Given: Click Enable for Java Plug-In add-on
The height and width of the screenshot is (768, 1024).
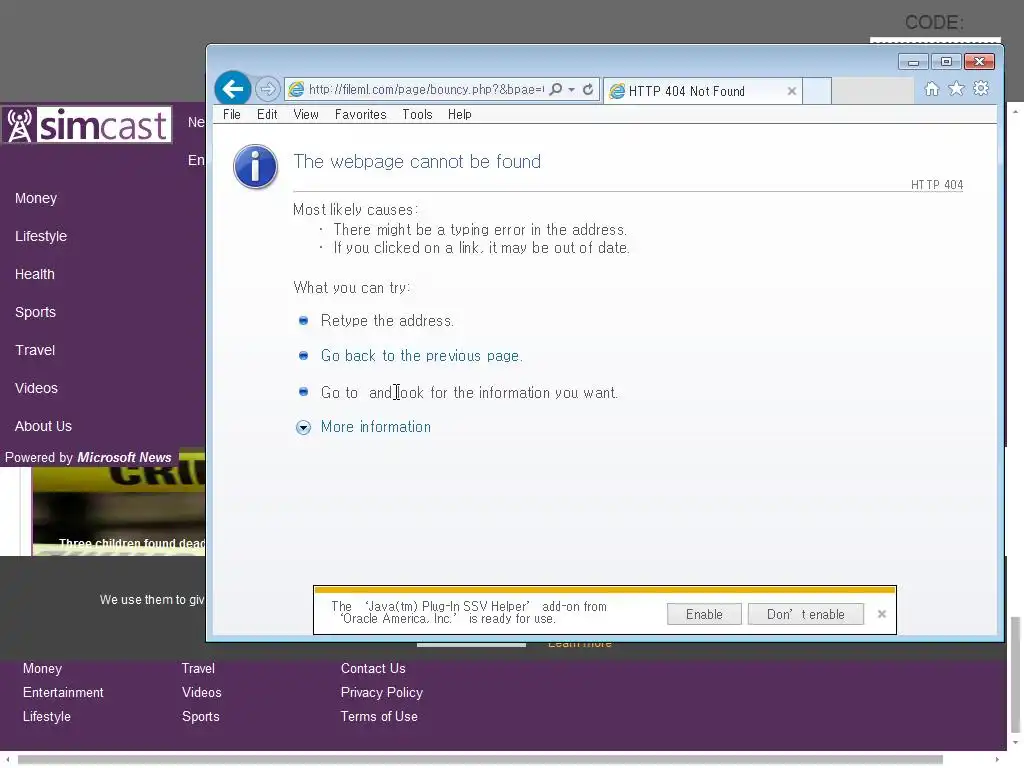Looking at the screenshot, I should click(704, 615).
